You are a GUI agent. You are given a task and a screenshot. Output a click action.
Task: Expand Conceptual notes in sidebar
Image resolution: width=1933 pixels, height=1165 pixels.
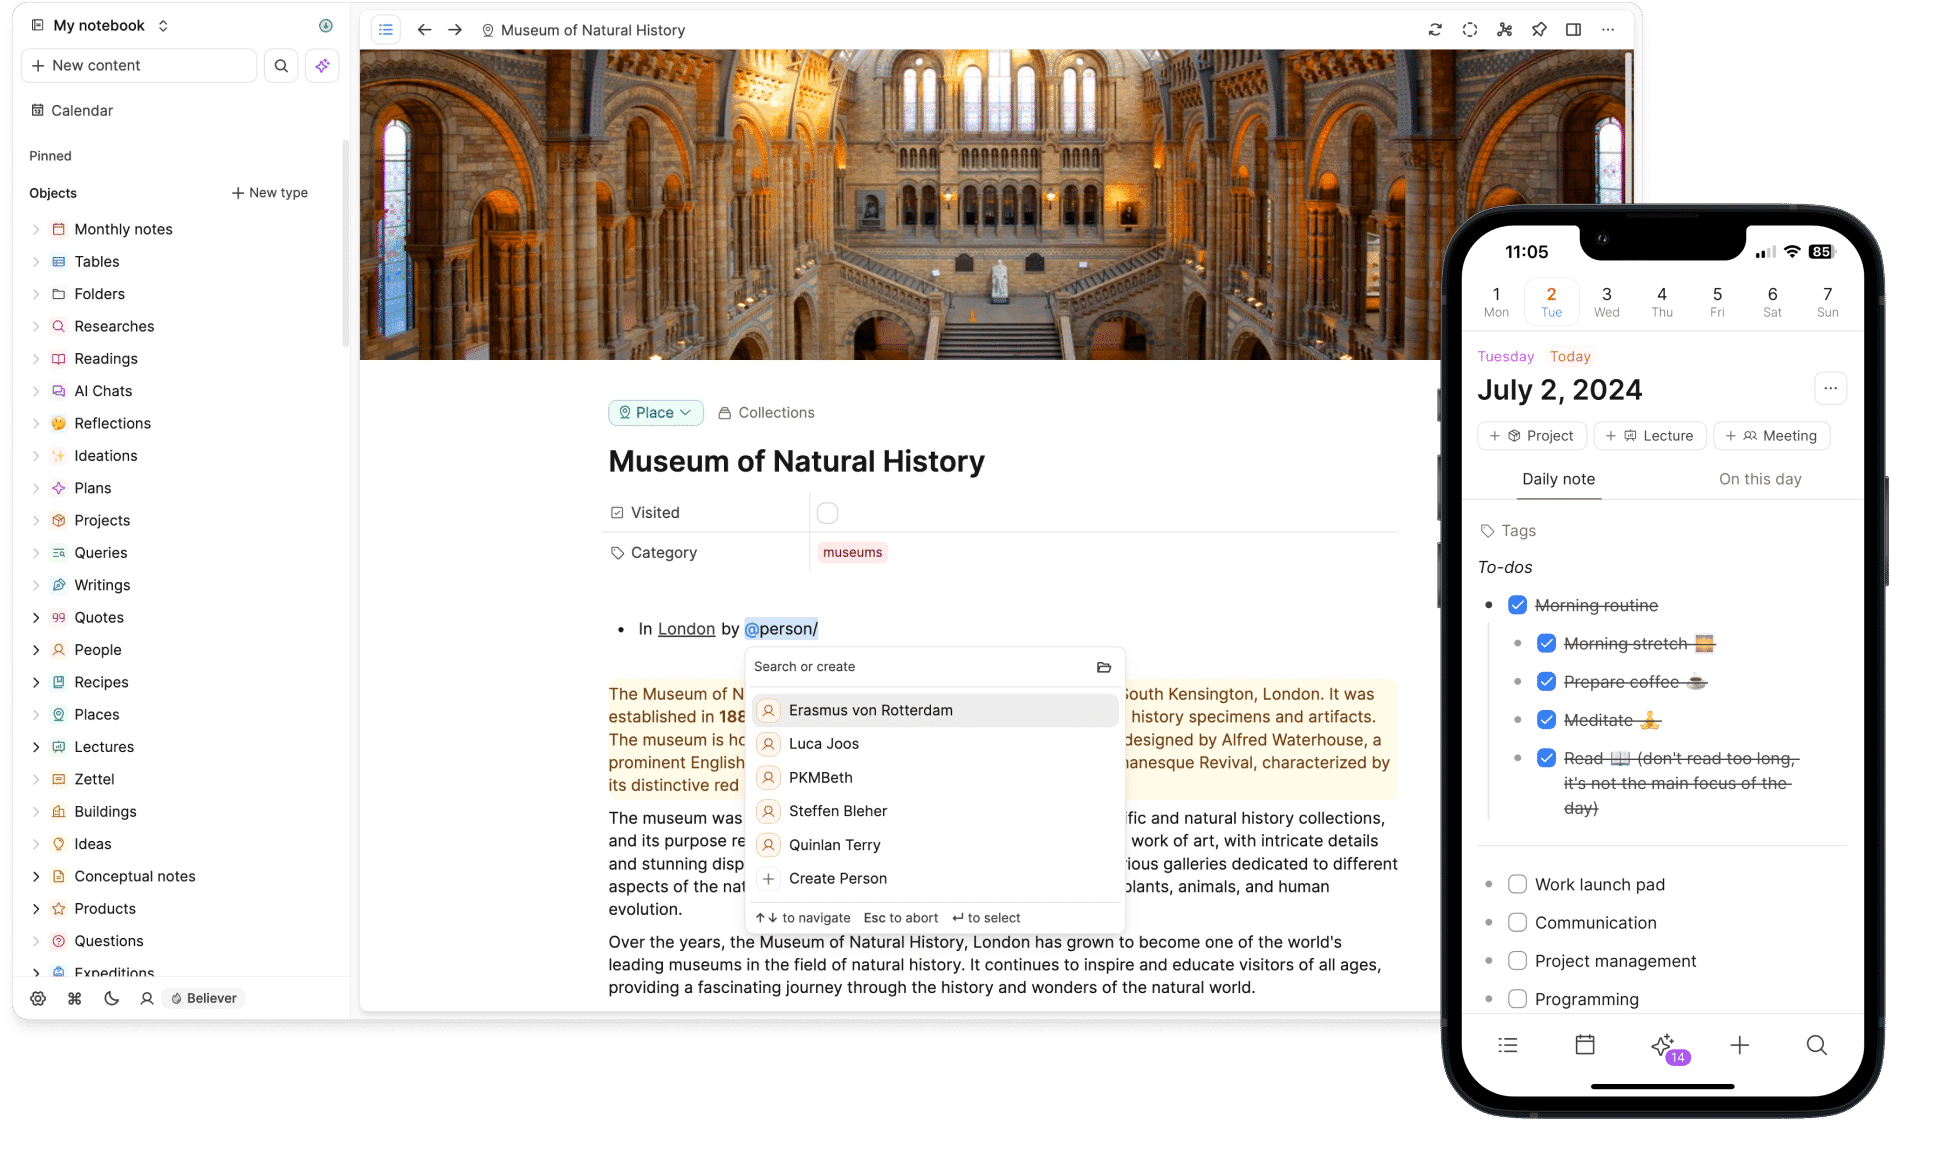37,876
